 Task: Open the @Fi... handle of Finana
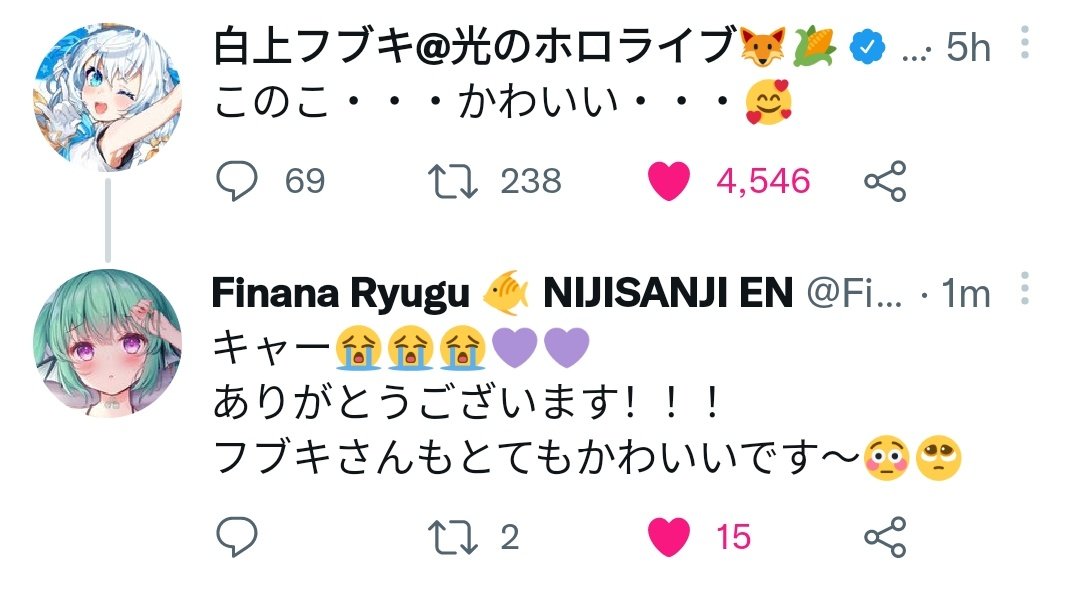[854, 293]
